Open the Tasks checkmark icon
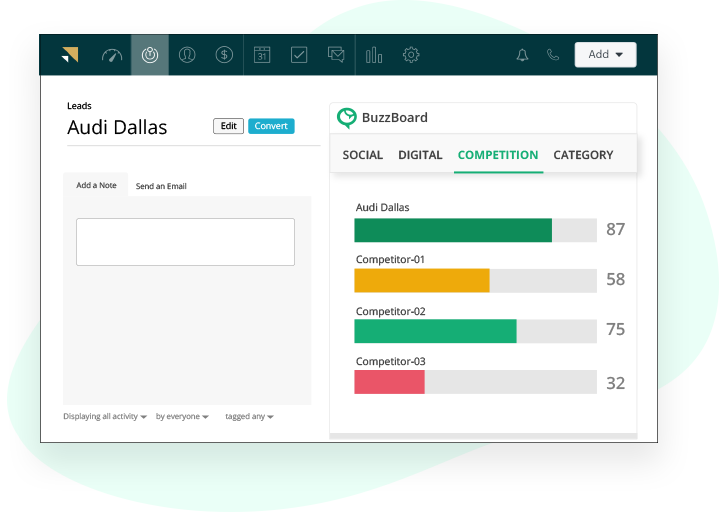The image size is (719, 512). (299, 55)
